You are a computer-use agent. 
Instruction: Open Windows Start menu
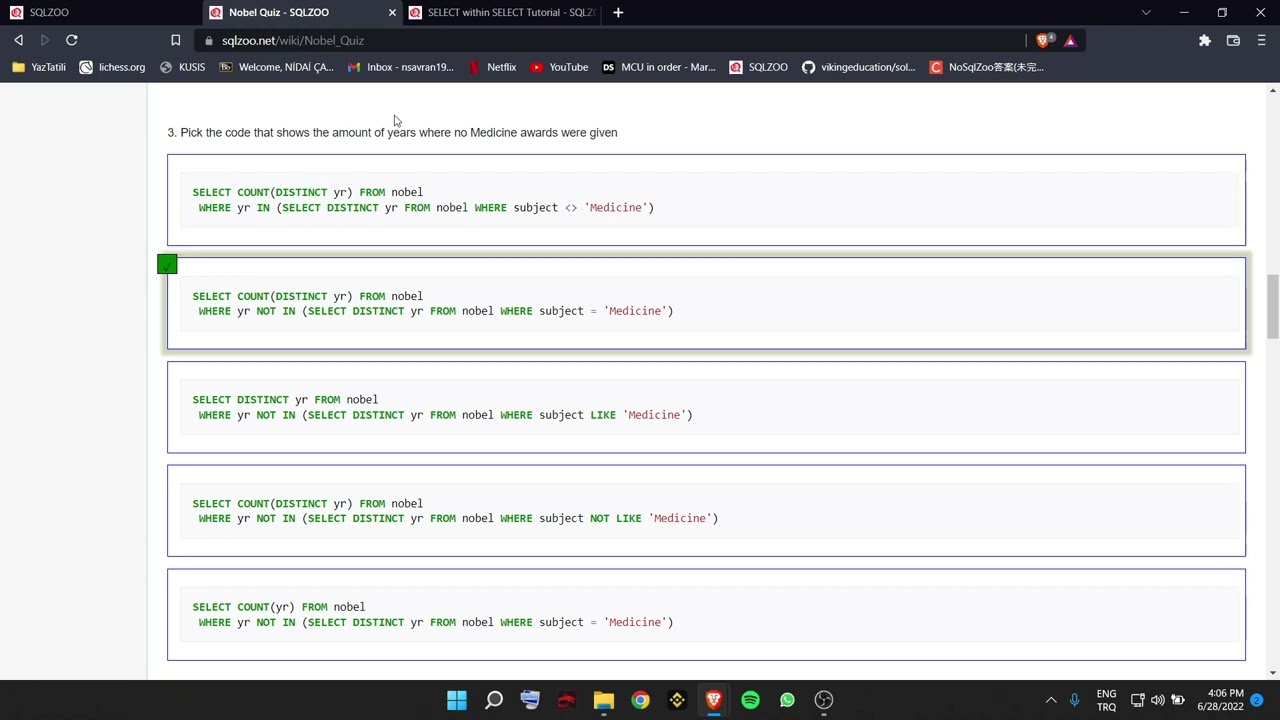click(457, 700)
